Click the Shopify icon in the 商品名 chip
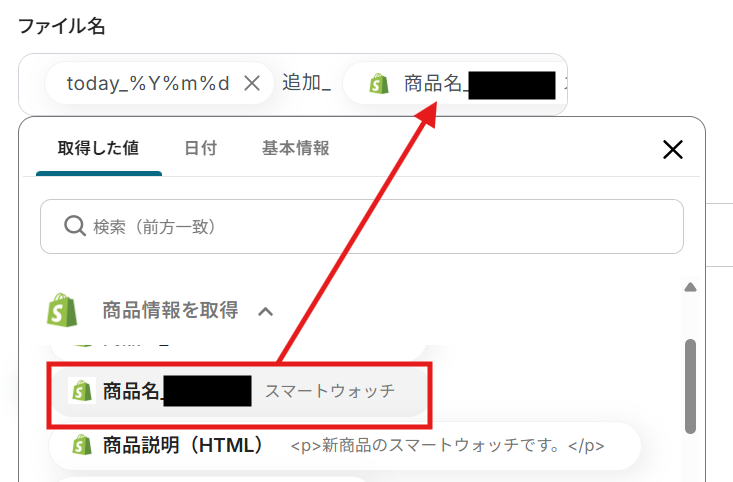Screen dimensions: 733x482 (379, 84)
